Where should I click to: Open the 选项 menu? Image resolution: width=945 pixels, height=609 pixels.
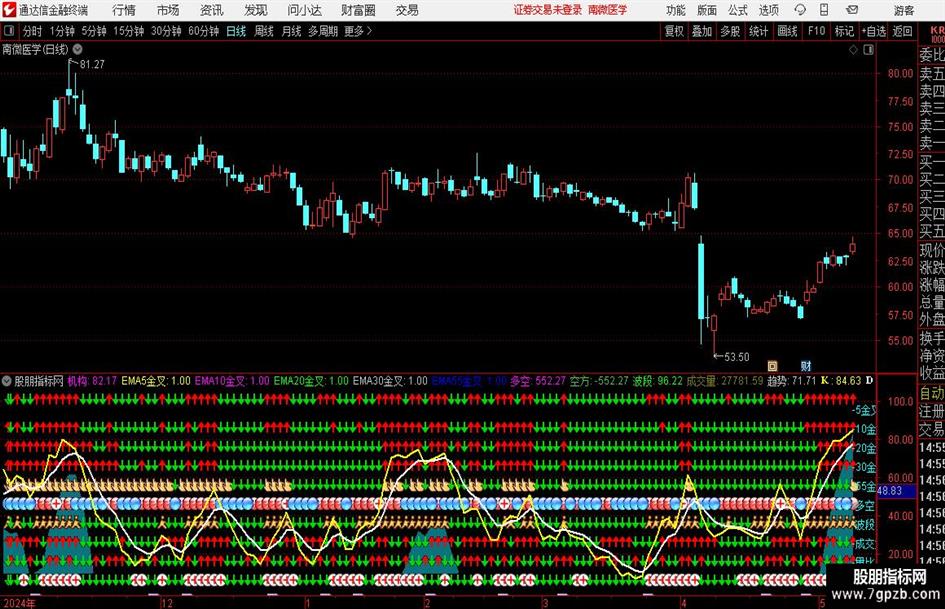tap(768, 10)
